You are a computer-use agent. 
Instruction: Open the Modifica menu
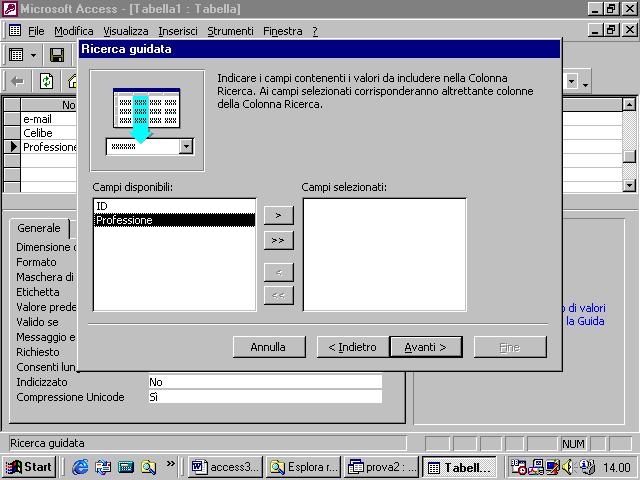(73, 31)
